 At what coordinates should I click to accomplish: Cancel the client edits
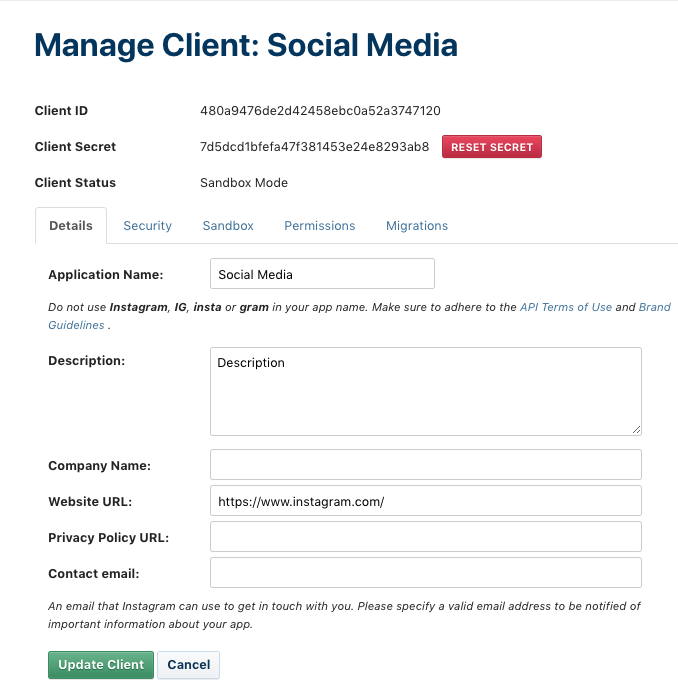point(189,665)
